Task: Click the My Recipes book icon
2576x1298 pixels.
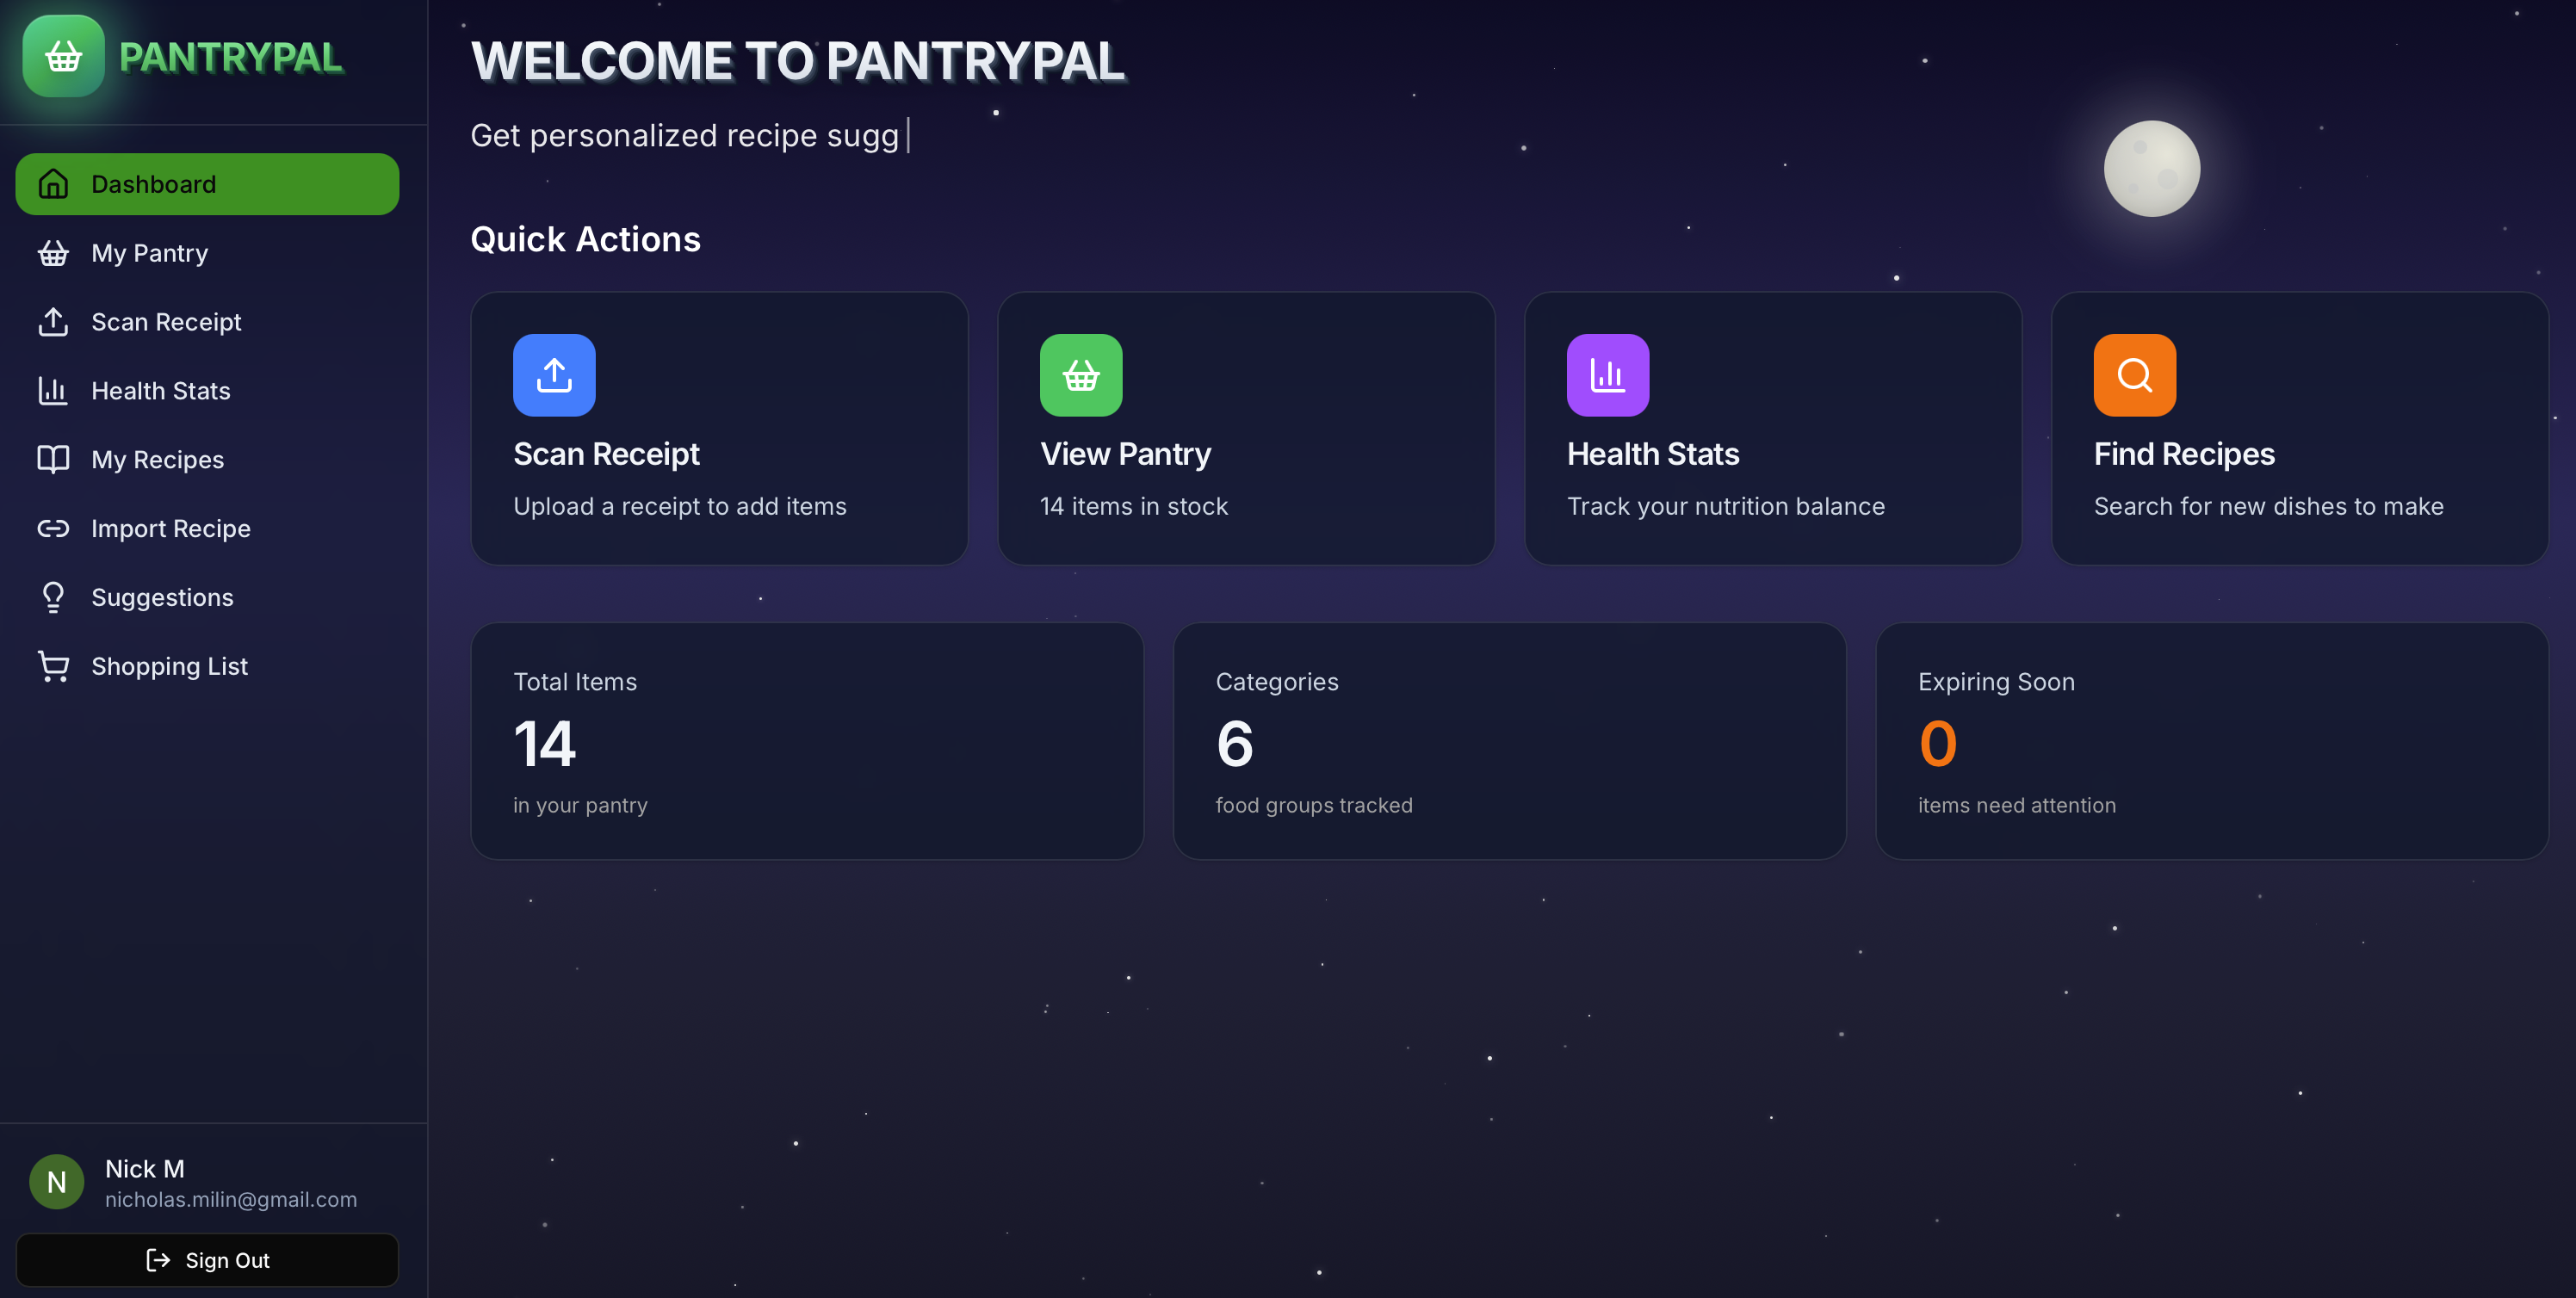Action: click(x=53, y=459)
